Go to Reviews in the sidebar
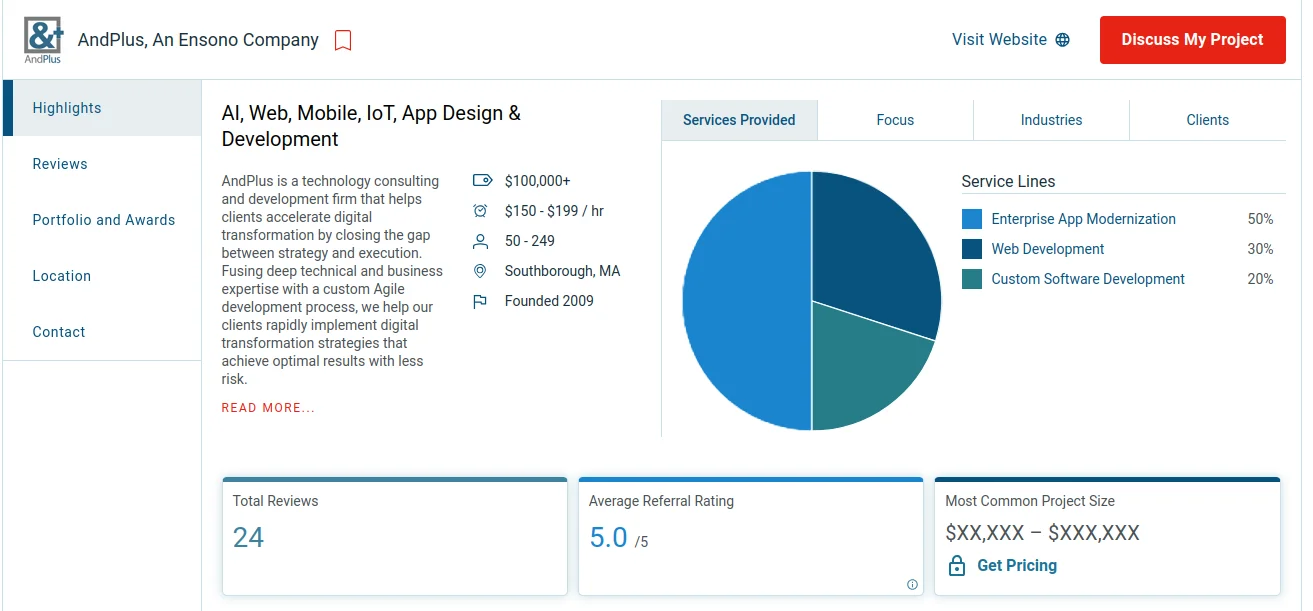Image resolution: width=1313 pixels, height=611 pixels. pyautogui.click(x=102, y=164)
